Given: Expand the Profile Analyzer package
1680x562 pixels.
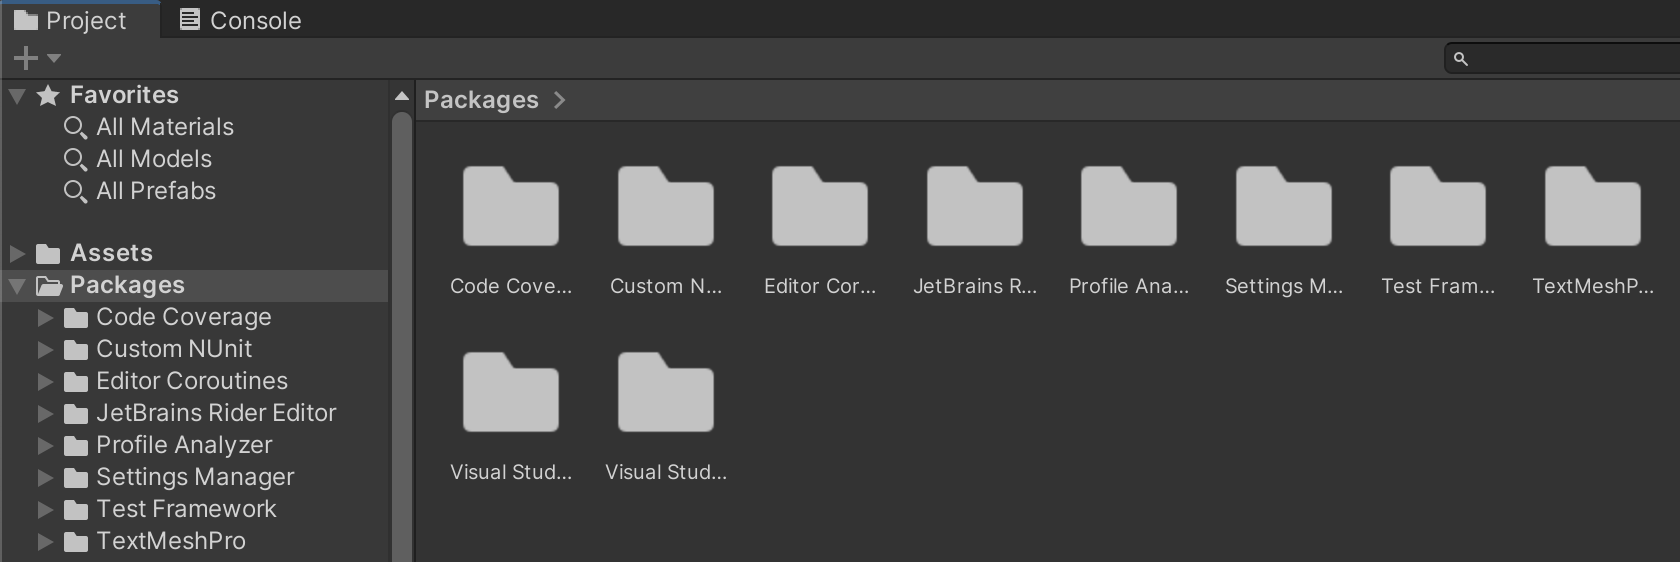Looking at the screenshot, I should 45,446.
